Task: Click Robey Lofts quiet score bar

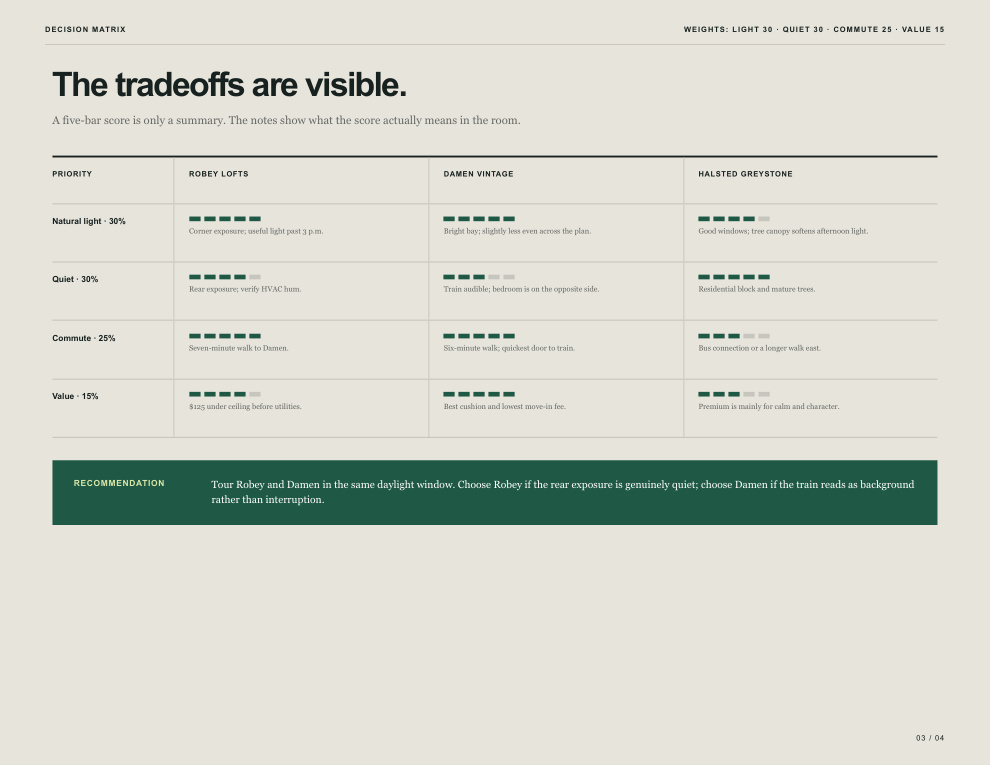Action: [x=225, y=277]
